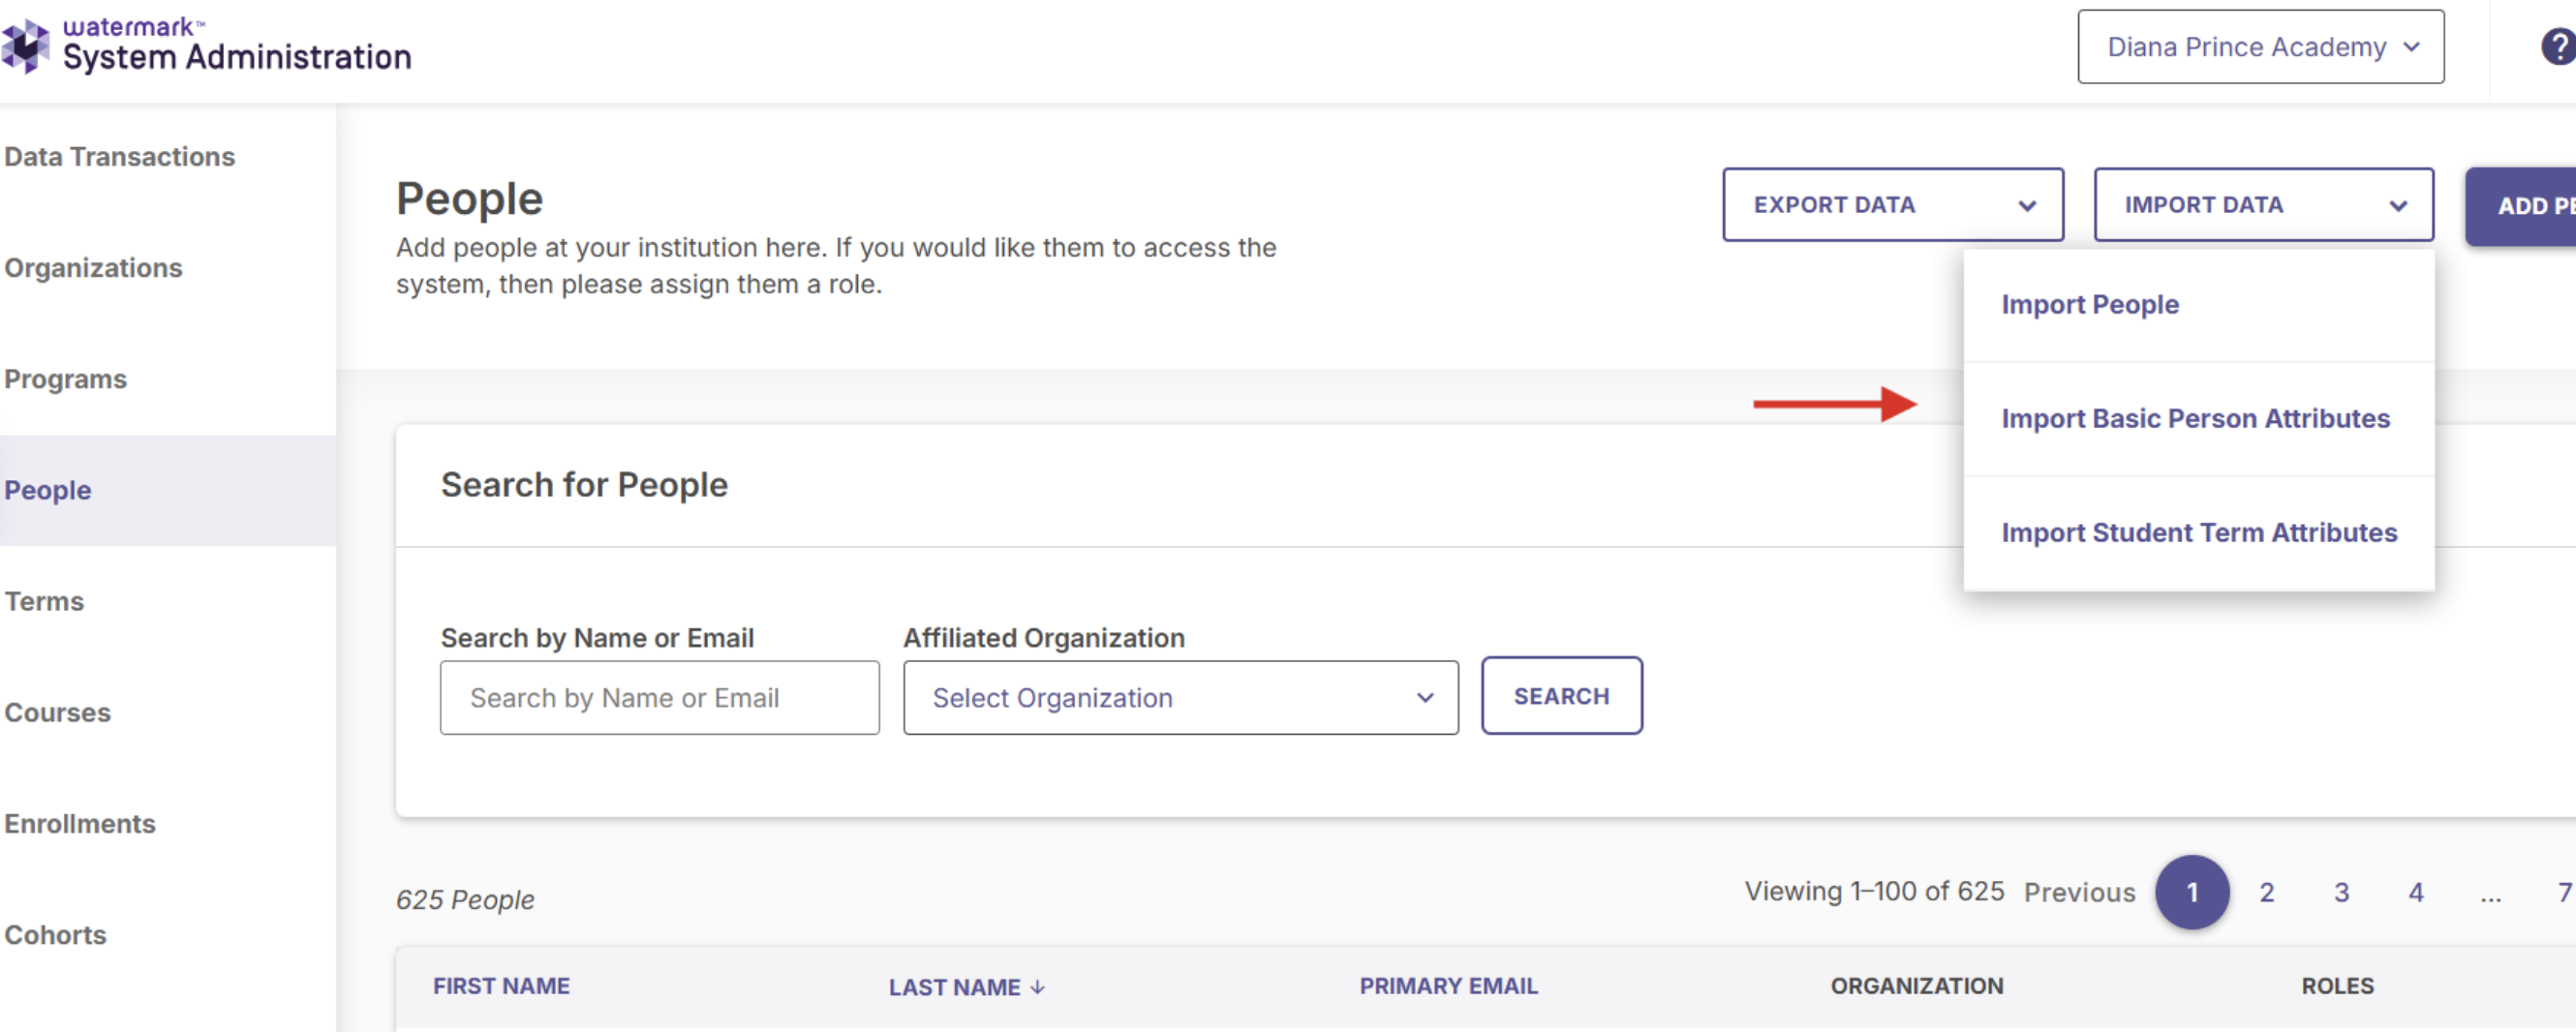
Task: Go to page 4 of results
Action: click(x=2415, y=892)
